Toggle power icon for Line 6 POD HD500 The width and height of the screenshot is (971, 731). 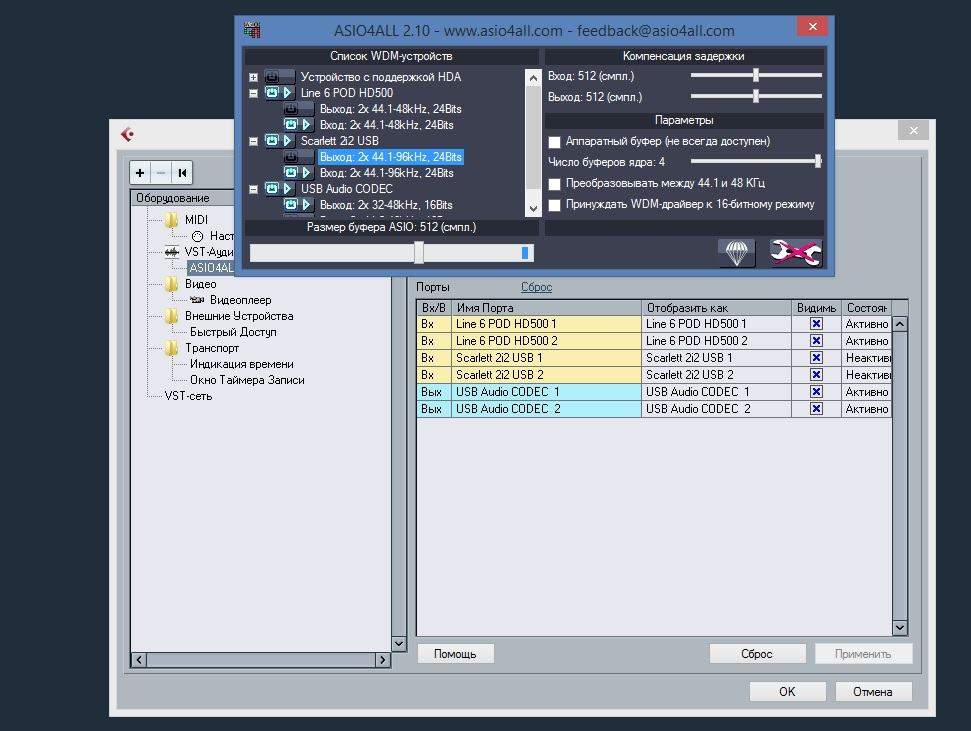(271, 93)
